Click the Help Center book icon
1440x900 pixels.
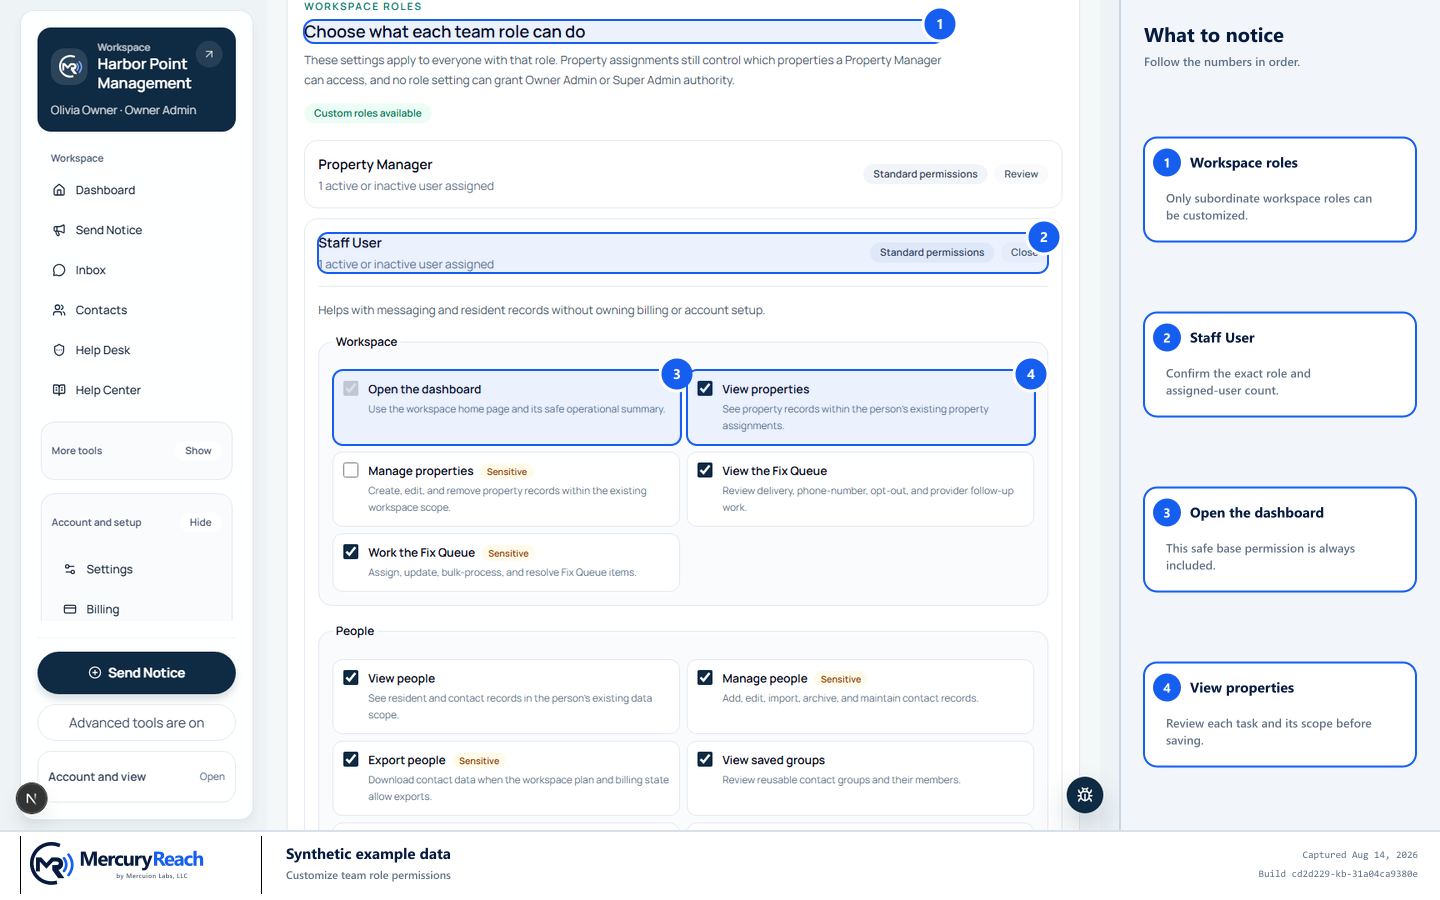point(59,390)
